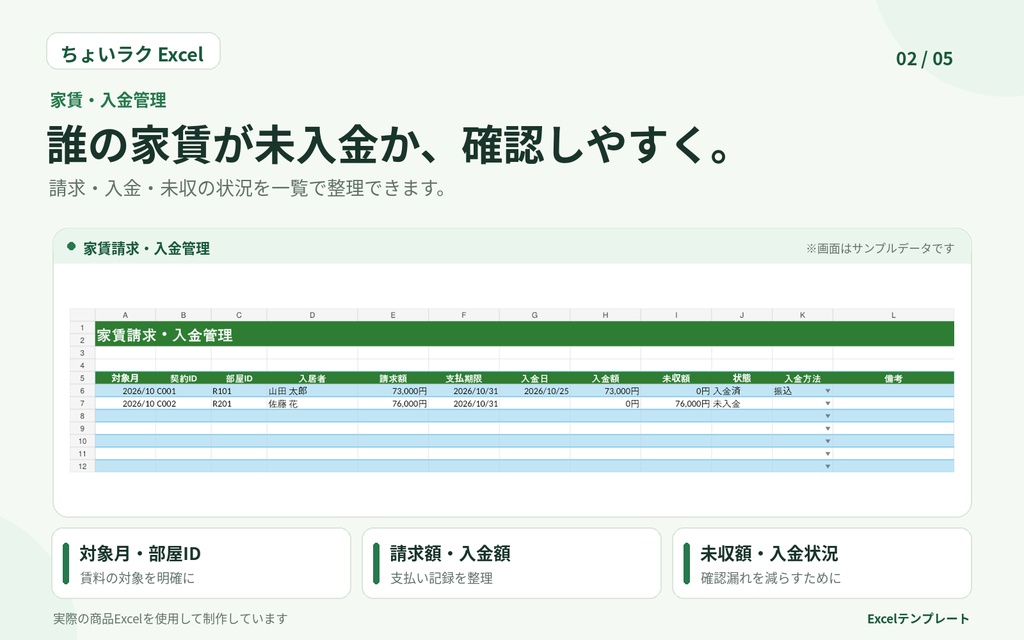Expand the dropdown arrow in row 8

[827, 416]
